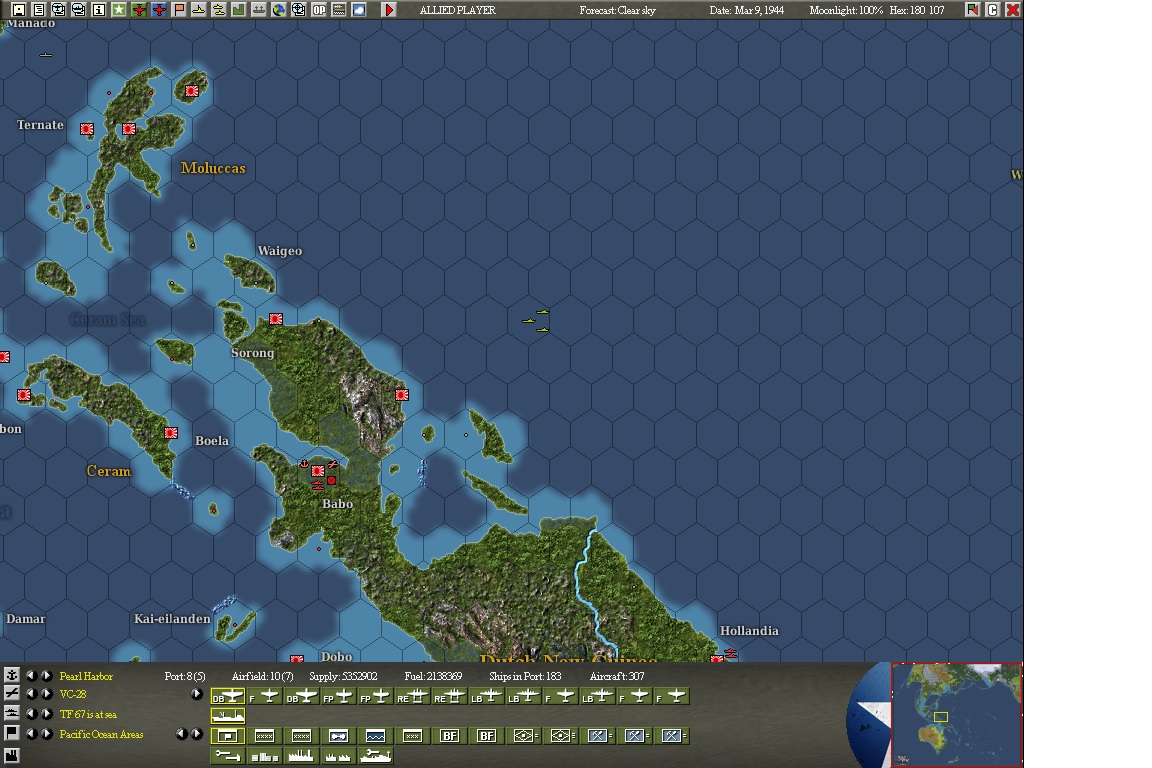1152x768 pixels.
Task: Click 'TF 67 is at sea' text
Action: [x=88, y=714]
